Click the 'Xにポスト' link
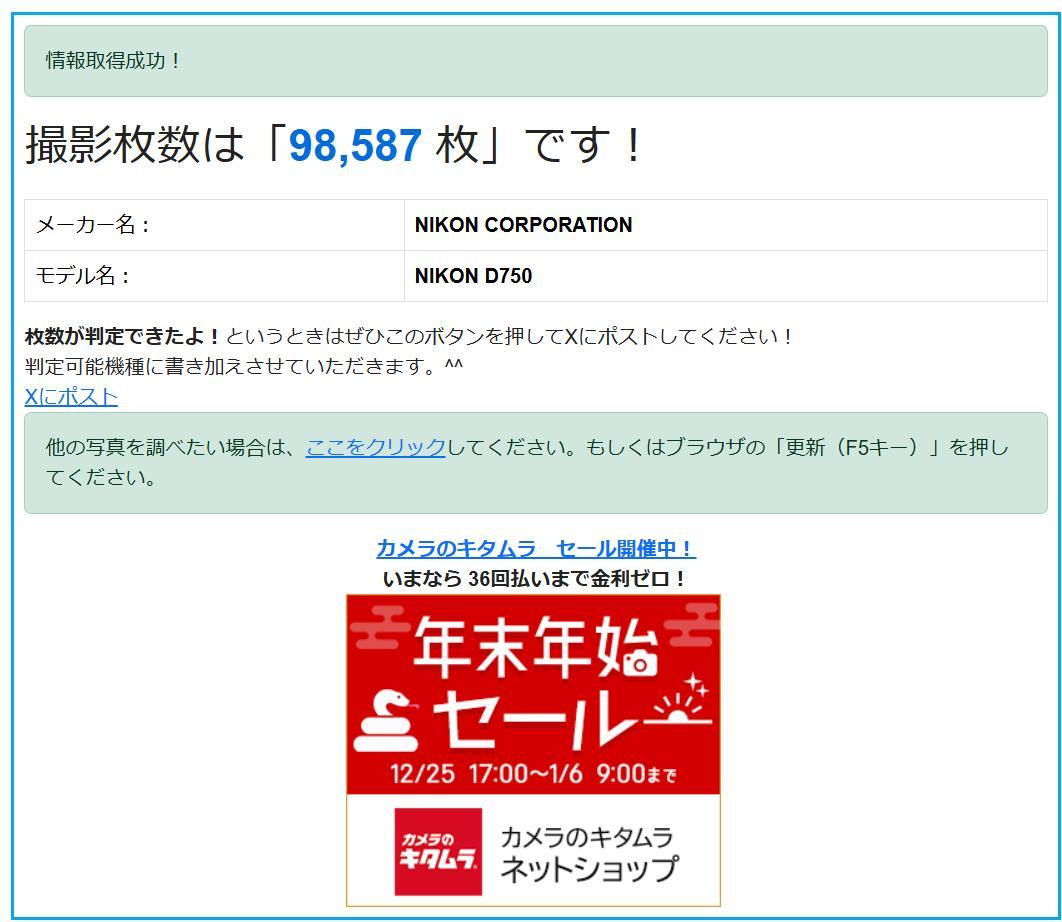1062x922 pixels. 71,396
